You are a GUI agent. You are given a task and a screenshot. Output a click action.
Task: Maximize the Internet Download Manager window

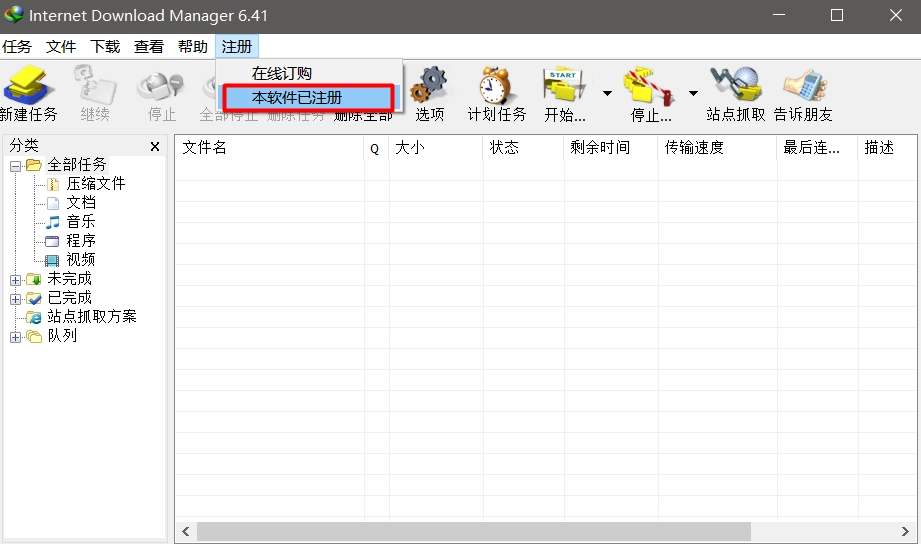(837, 15)
